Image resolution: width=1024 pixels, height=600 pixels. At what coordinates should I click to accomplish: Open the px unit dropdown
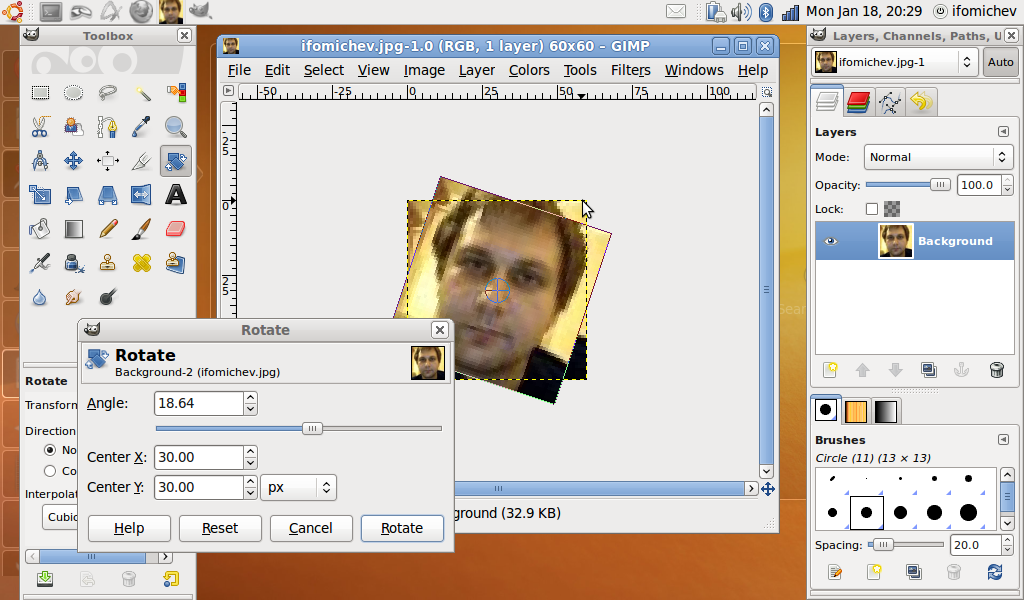(x=298, y=488)
